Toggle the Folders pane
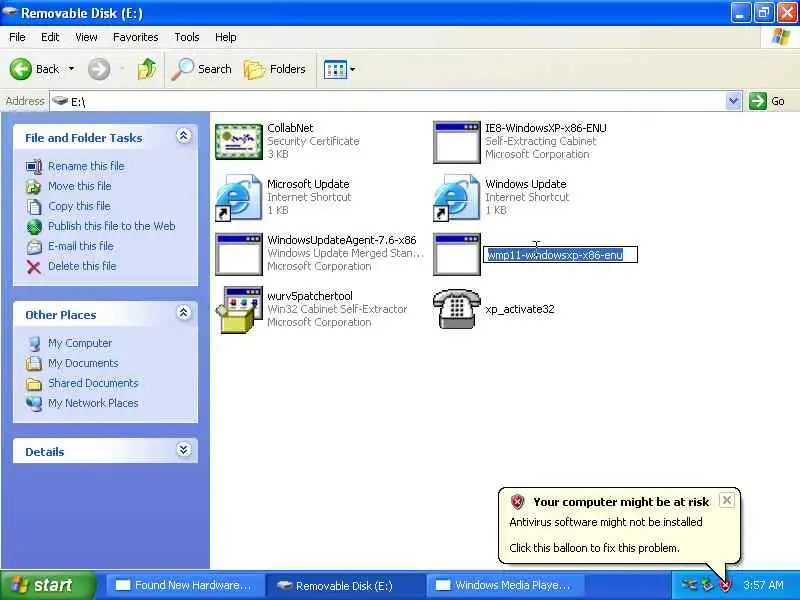The width and height of the screenshot is (800, 600). click(x=275, y=69)
